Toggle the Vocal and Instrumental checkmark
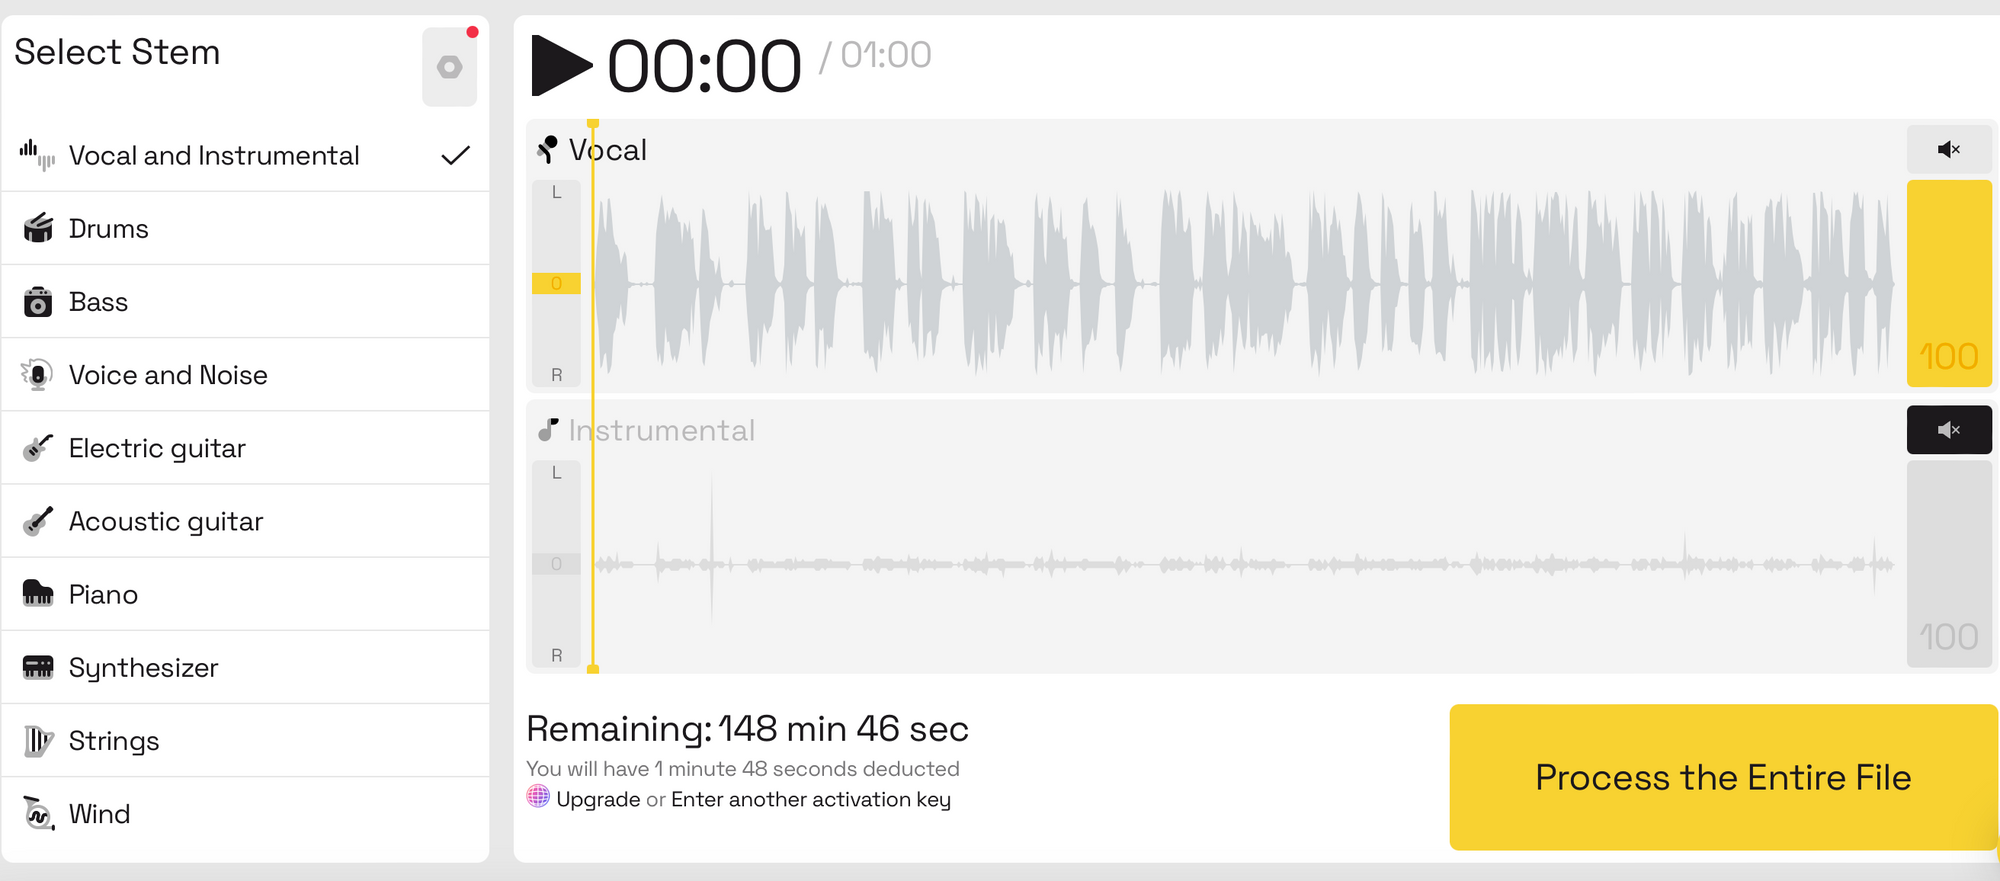This screenshot has width=2000, height=881. tap(455, 155)
